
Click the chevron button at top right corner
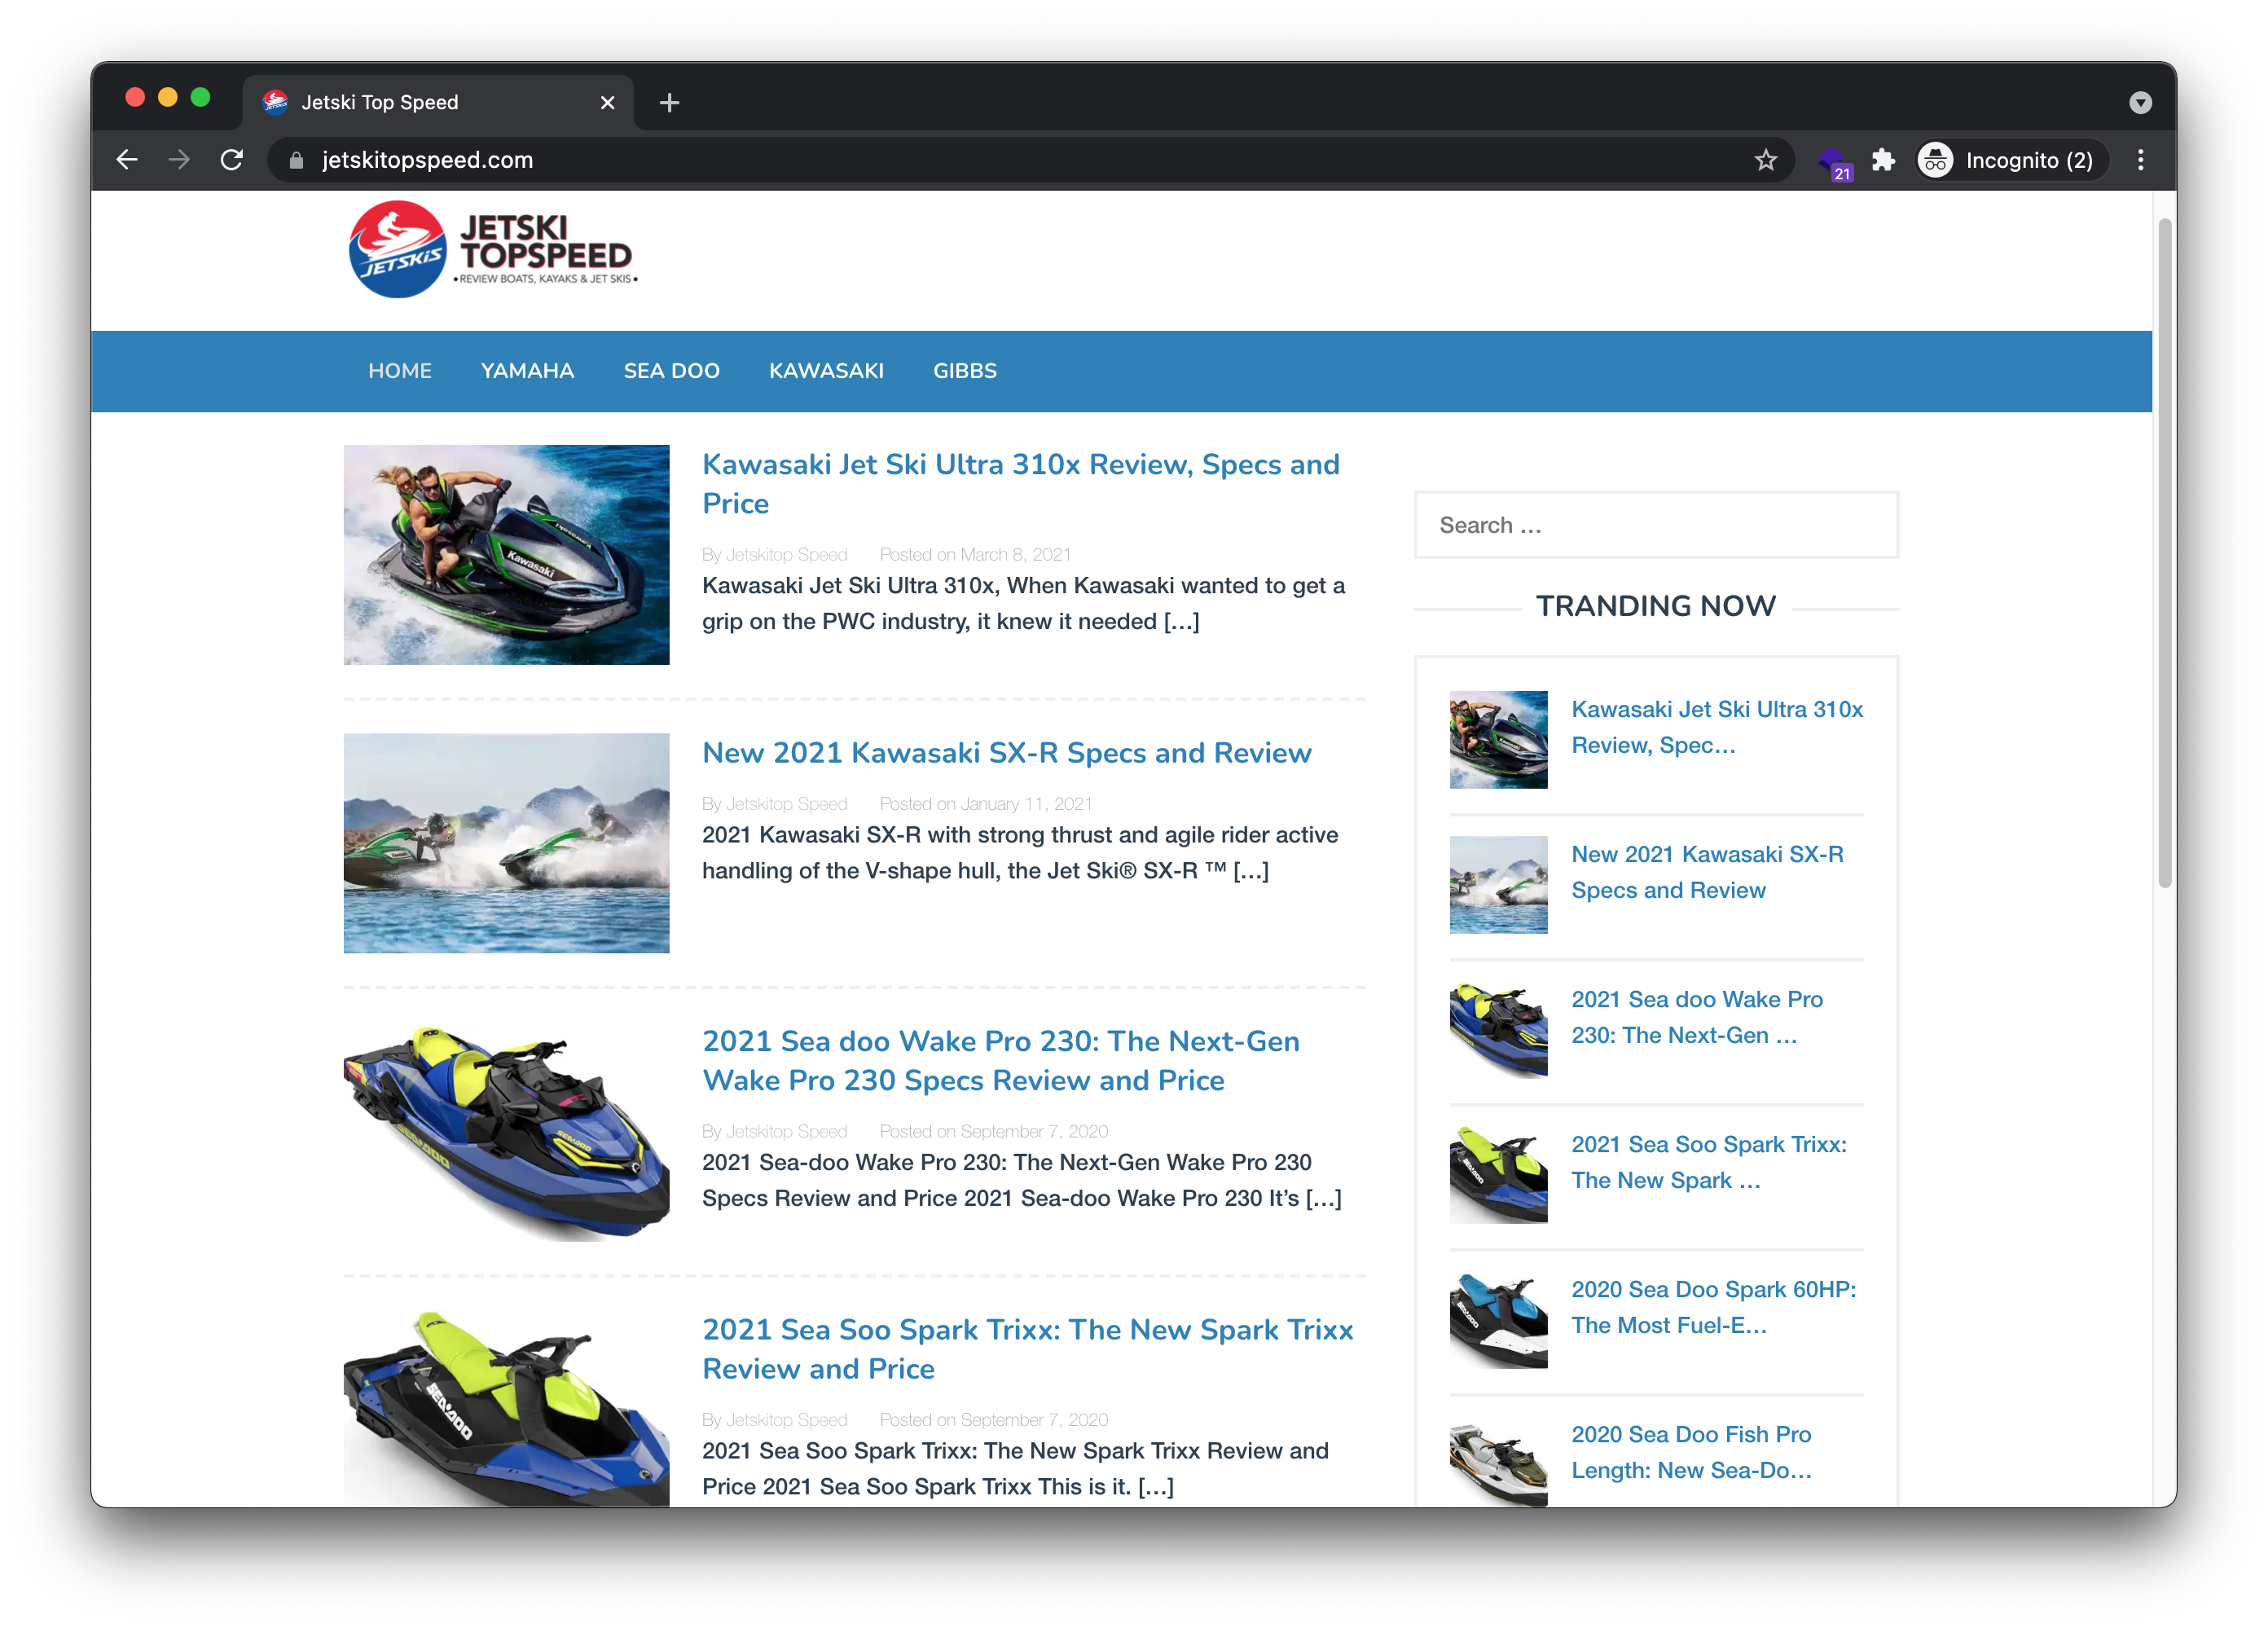point(2140,101)
